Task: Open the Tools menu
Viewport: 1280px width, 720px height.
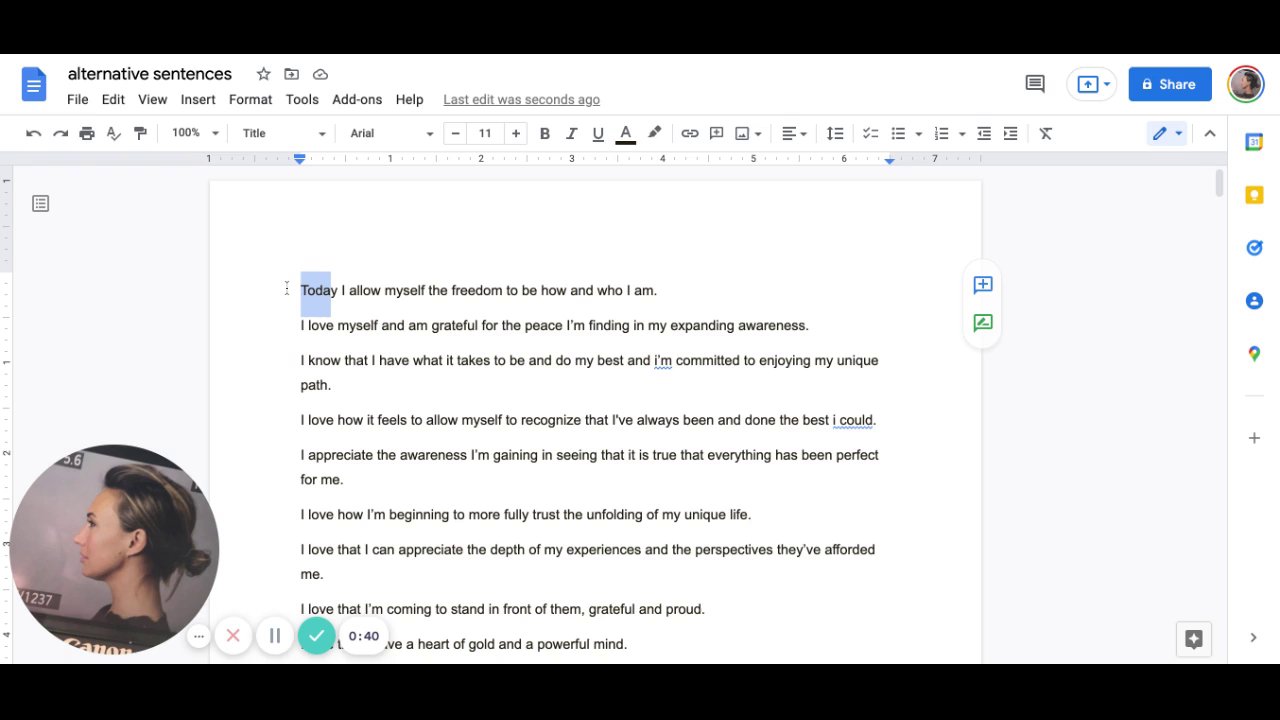Action: [x=302, y=99]
